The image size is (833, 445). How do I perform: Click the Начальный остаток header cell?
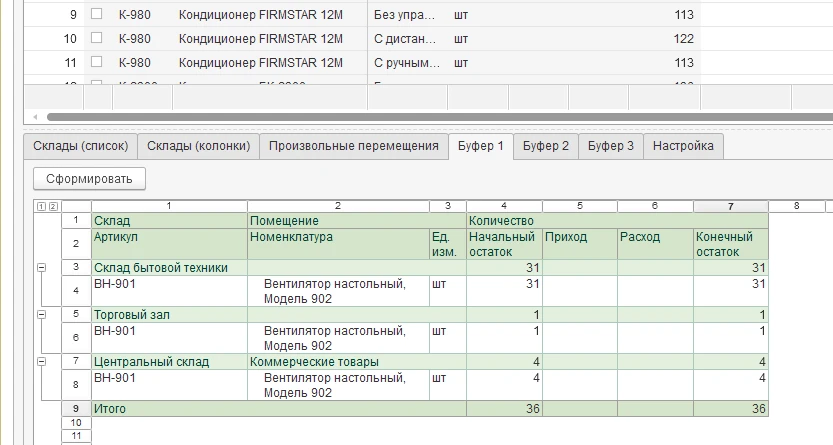click(x=504, y=244)
